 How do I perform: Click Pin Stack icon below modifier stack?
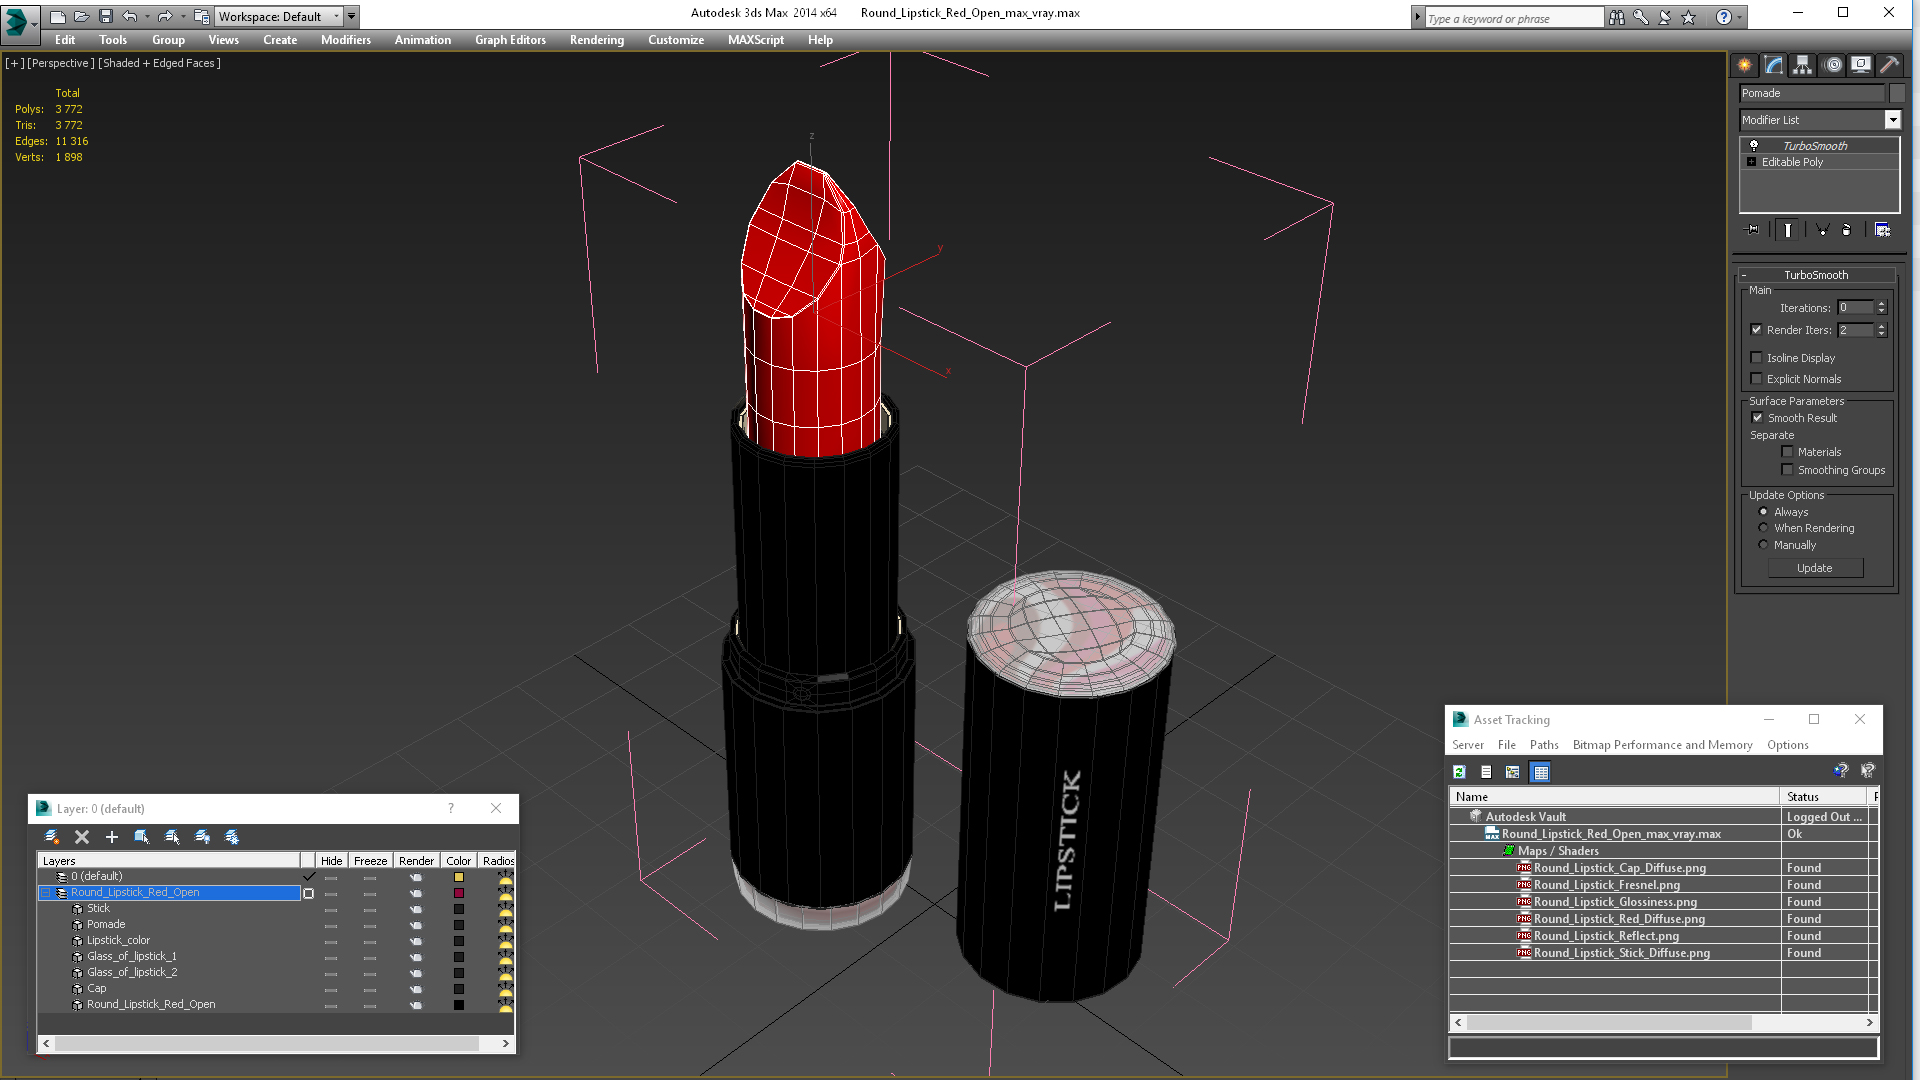(x=1752, y=230)
